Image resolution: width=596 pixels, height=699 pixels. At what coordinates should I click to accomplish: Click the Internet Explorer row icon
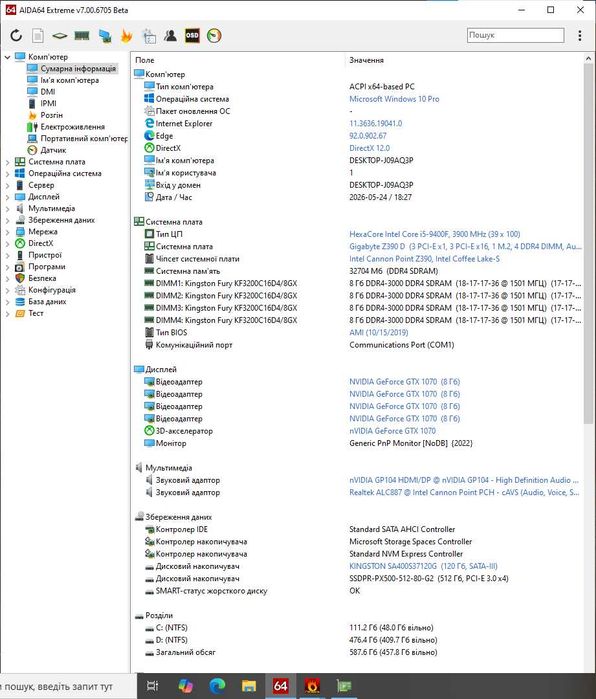point(149,123)
